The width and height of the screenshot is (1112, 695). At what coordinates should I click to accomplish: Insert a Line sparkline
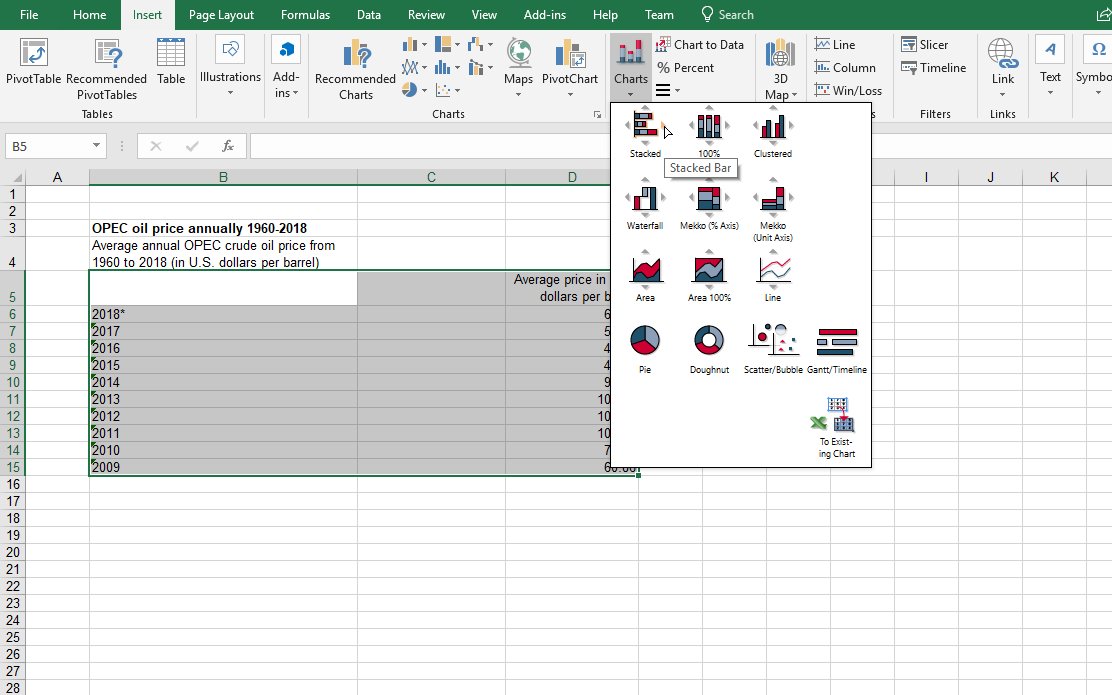point(835,45)
